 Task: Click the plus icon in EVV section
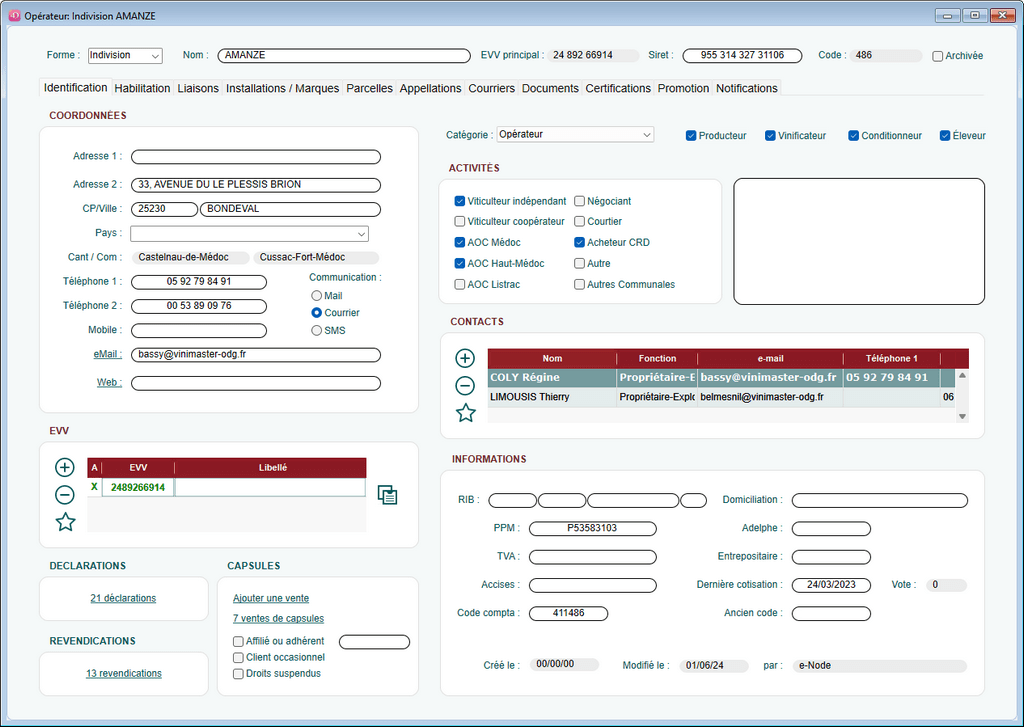tap(65, 468)
